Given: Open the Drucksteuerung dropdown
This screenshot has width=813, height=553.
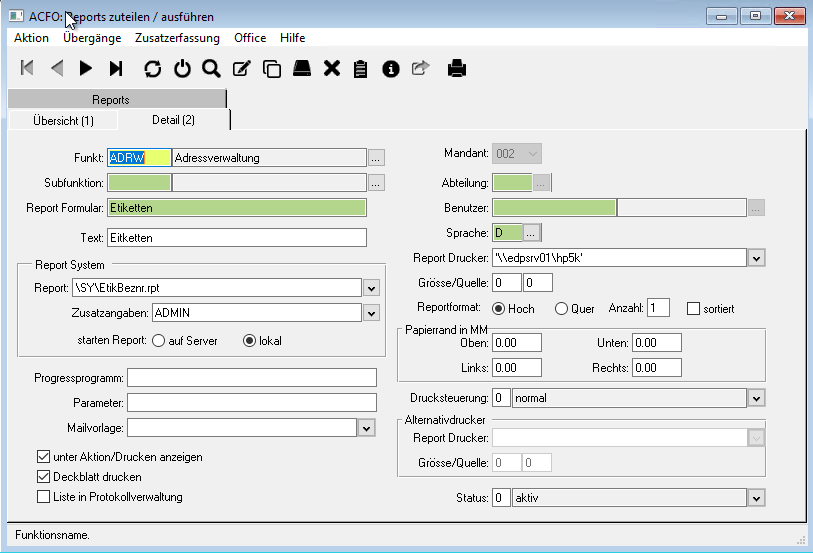Looking at the screenshot, I should tap(756, 398).
